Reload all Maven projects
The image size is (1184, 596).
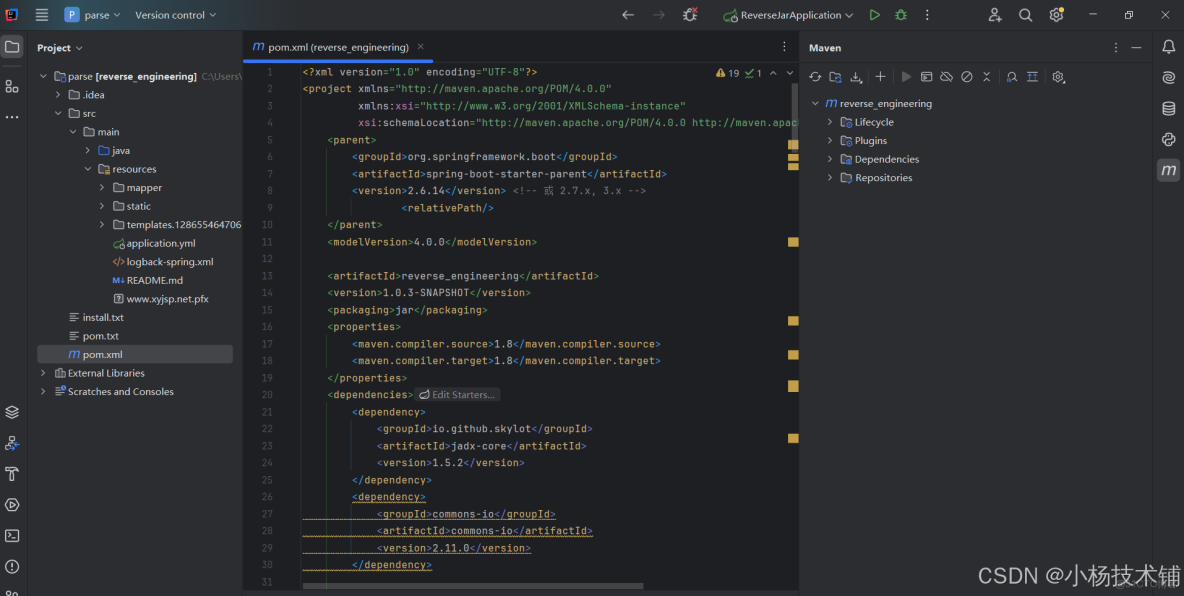tap(815, 76)
